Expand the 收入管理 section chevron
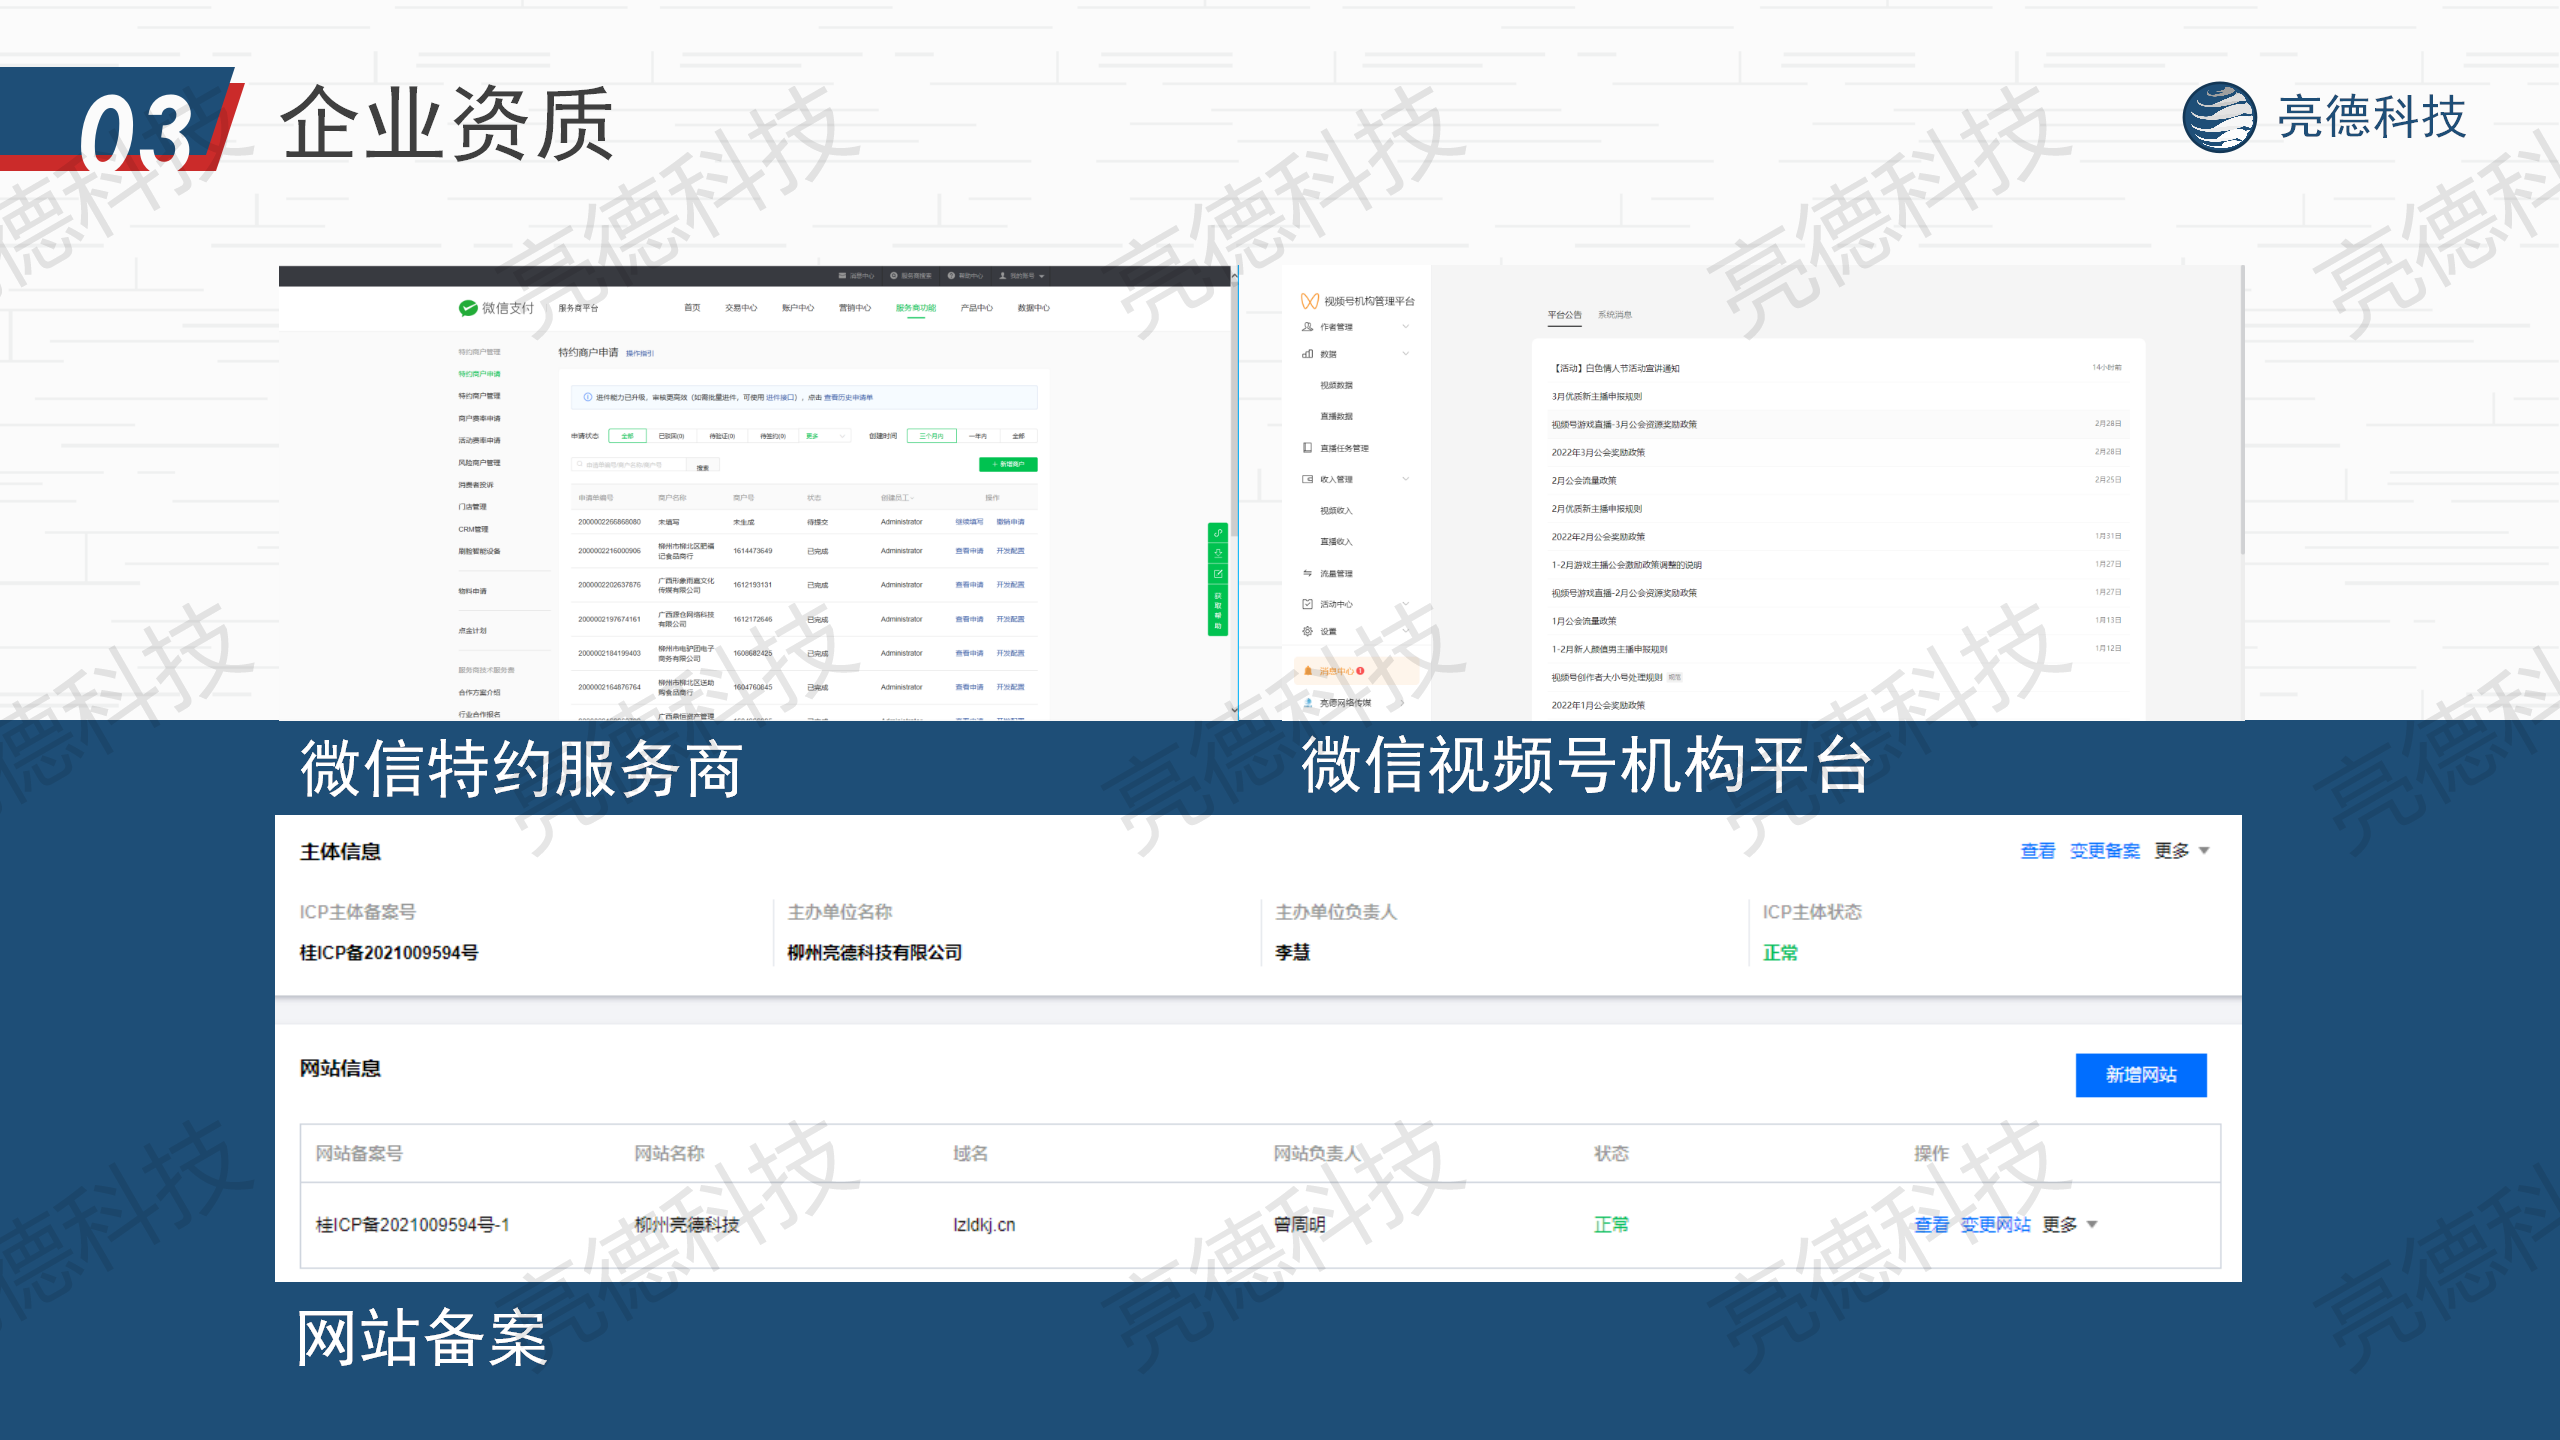 1405,478
